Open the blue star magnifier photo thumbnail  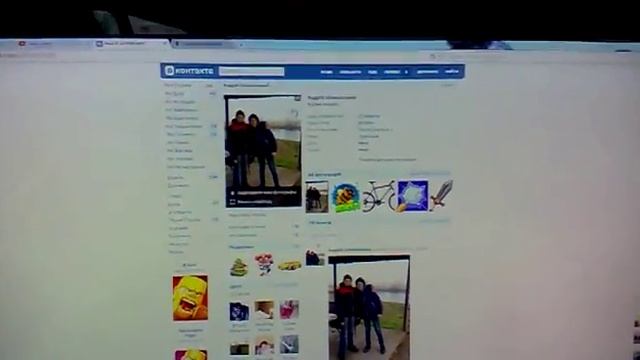[413, 196]
